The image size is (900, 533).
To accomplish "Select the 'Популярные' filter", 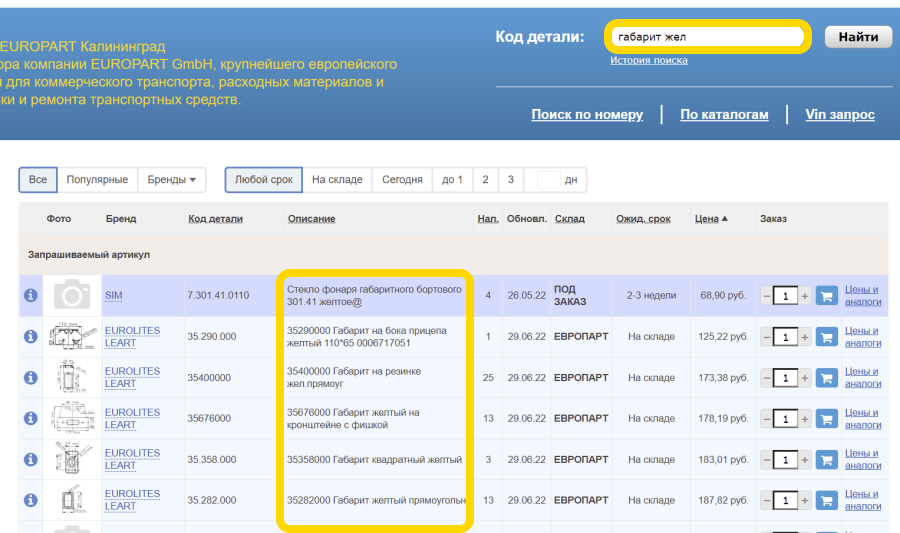I will pos(97,180).
